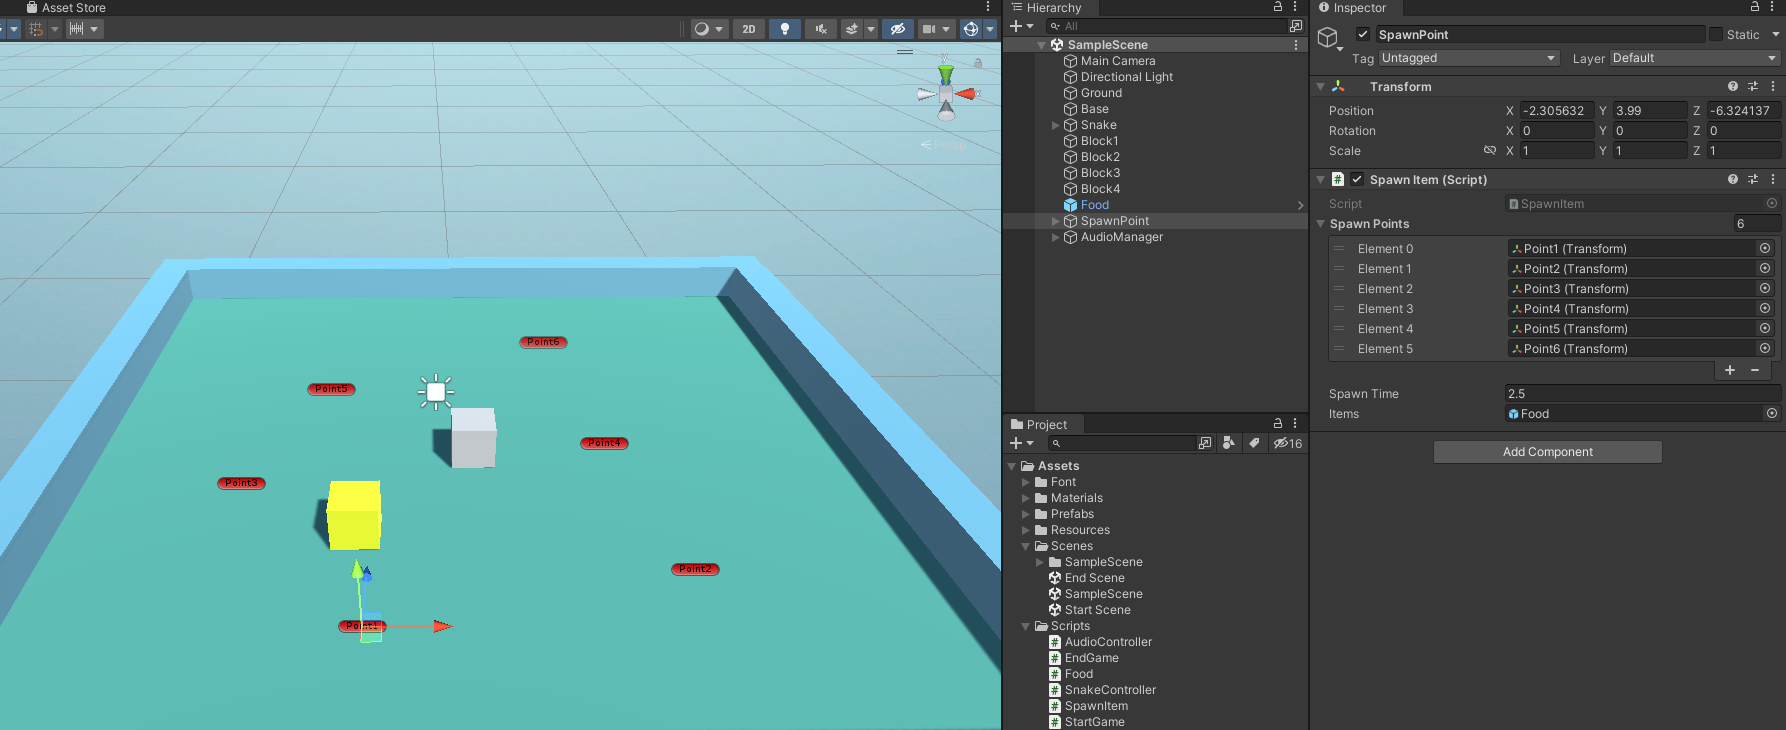This screenshot has height=730, width=1786.
Task: Lock the Inspector panel
Action: point(1754,7)
